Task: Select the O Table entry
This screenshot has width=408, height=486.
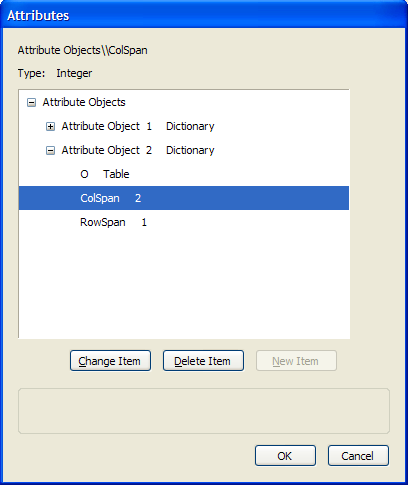Action: click(x=105, y=174)
